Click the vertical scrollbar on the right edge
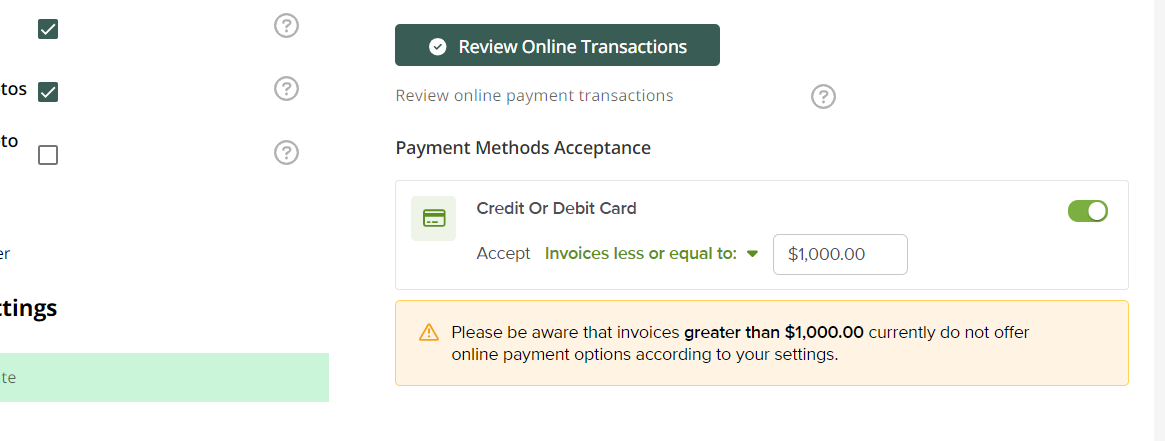Screen dimensions: 1165x441 coord(1158,220)
